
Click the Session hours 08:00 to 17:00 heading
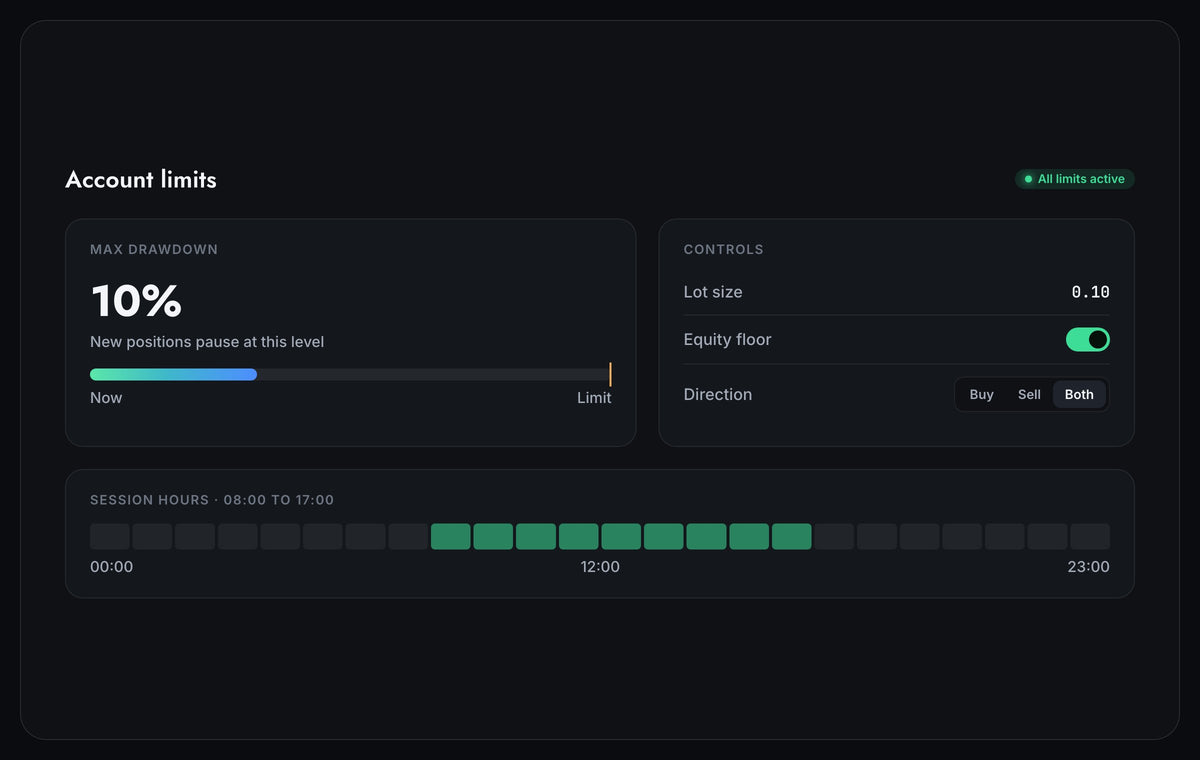[212, 499]
